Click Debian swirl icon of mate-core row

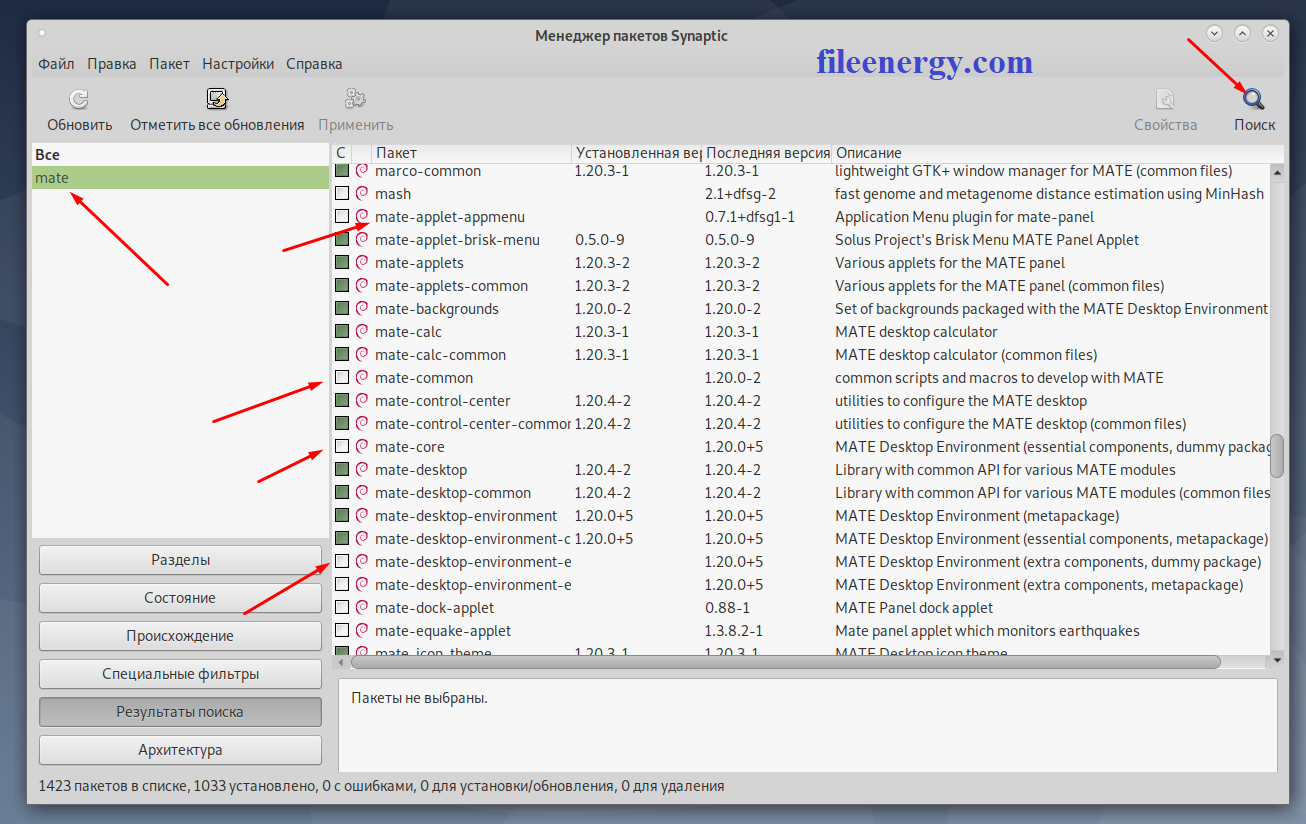[362, 446]
